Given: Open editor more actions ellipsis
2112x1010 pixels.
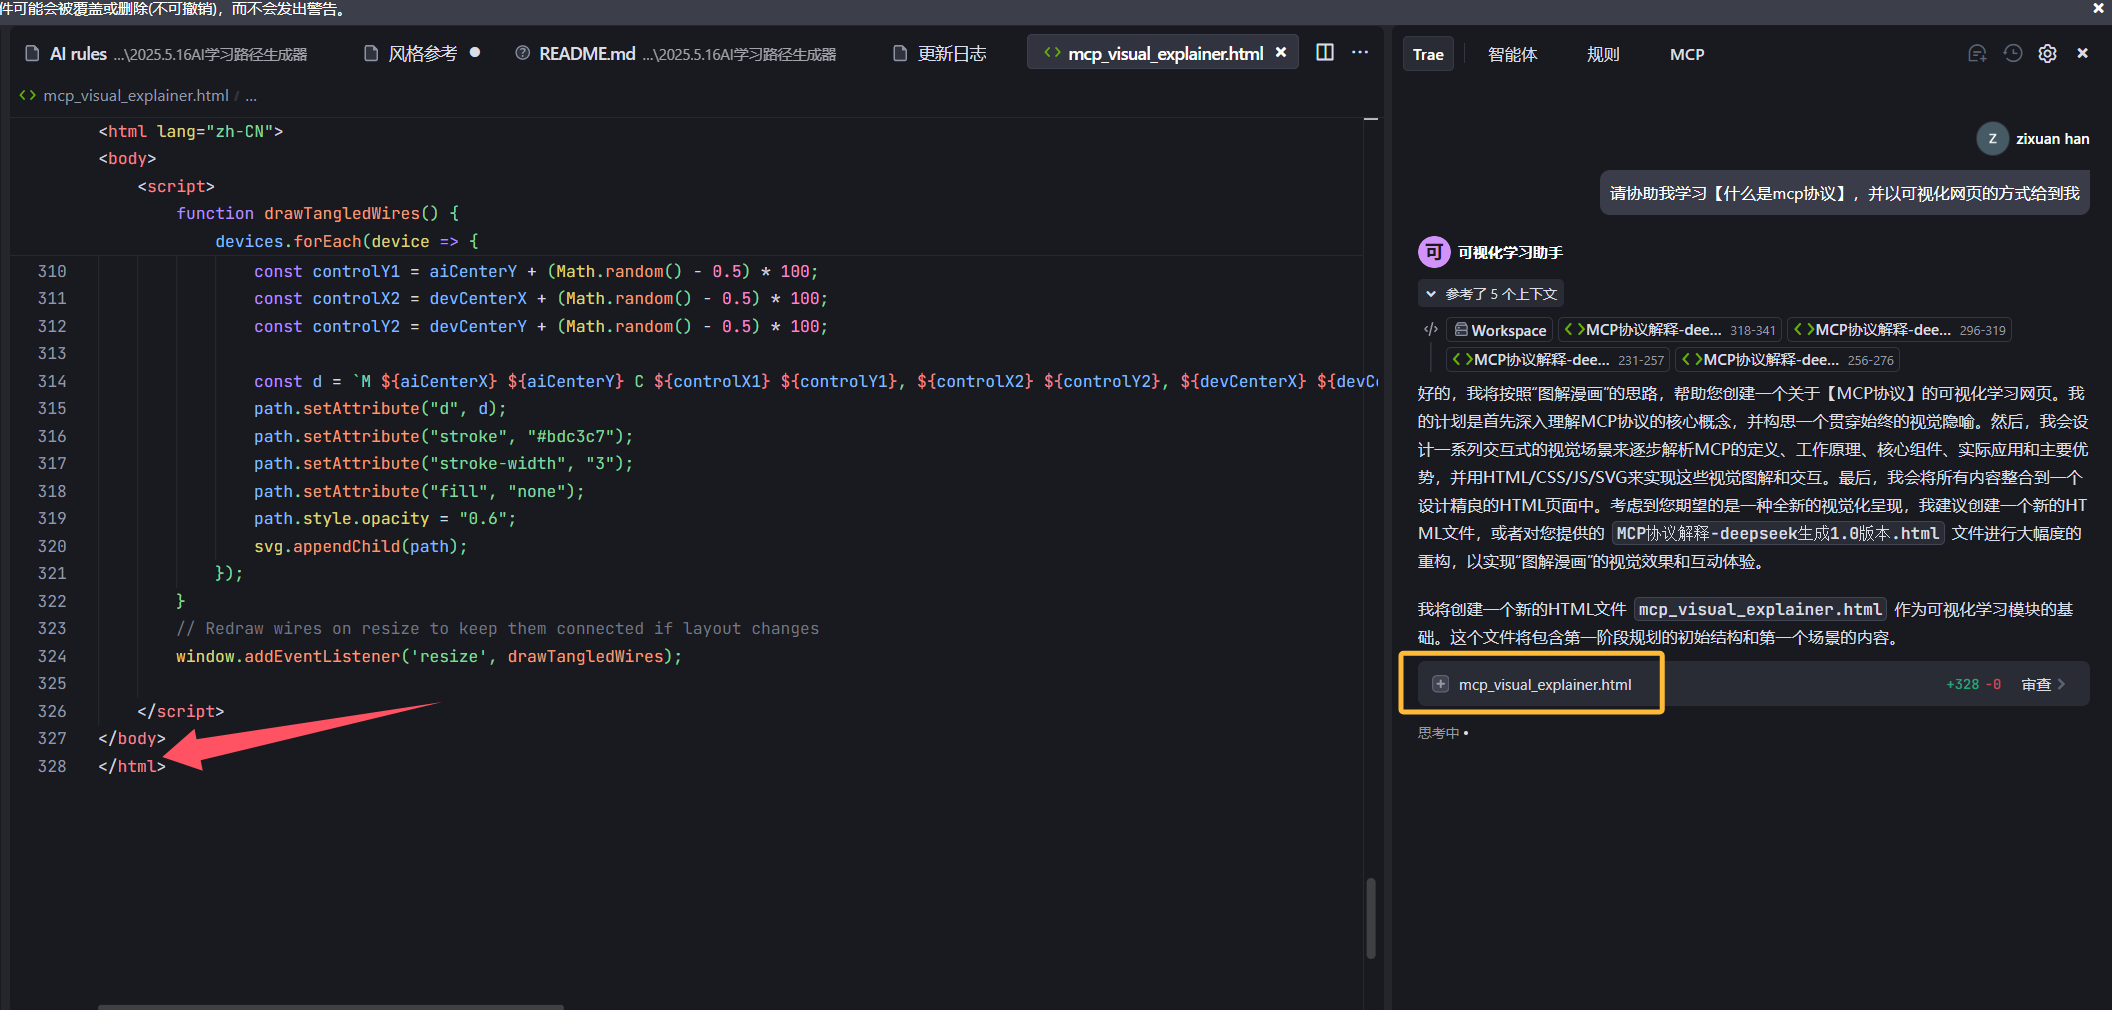Looking at the screenshot, I should [x=1360, y=53].
